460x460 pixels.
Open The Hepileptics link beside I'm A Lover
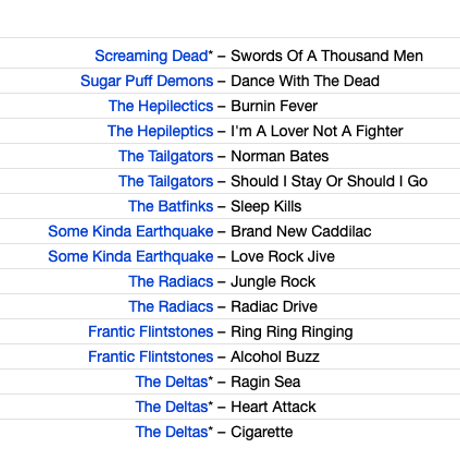click(x=160, y=131)
